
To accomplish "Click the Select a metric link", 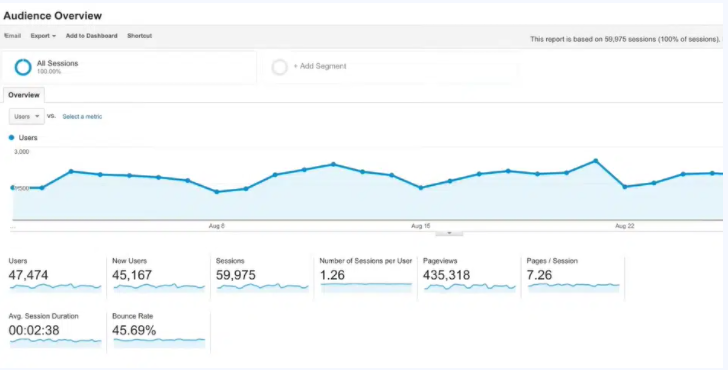I will (82, 117).
